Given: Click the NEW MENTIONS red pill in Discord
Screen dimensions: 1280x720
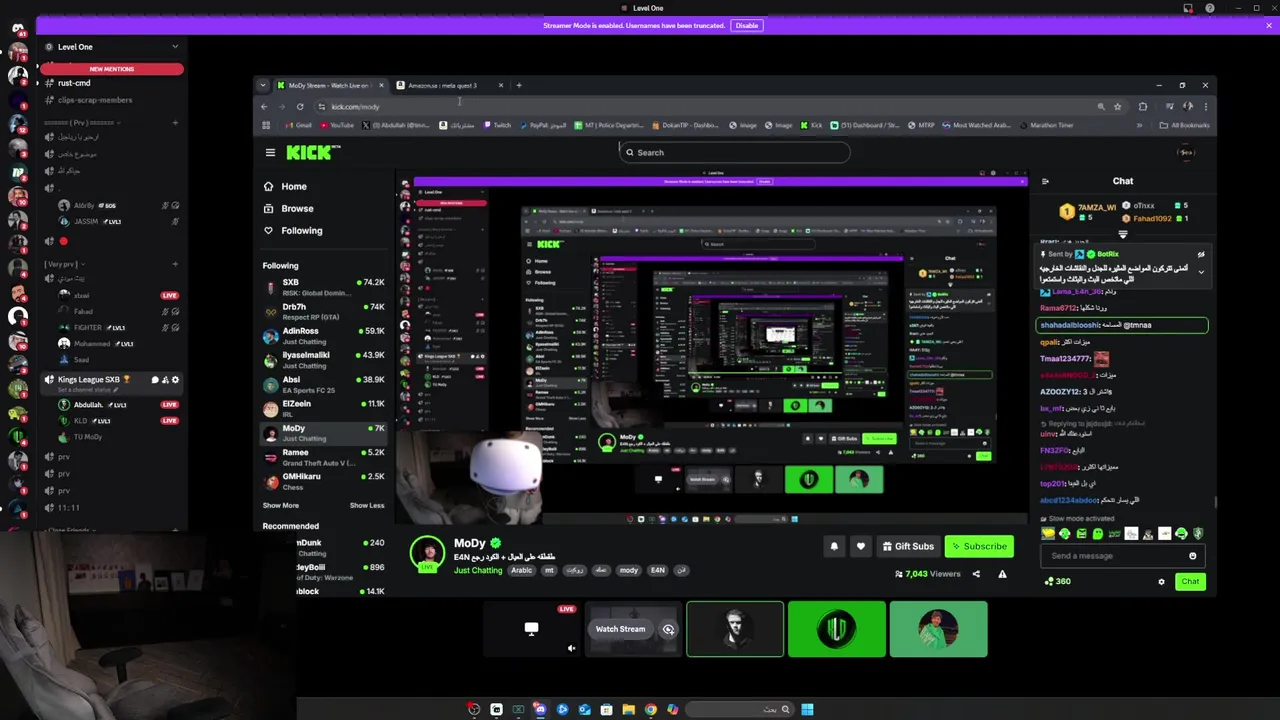Looking at the screenshot, I should click(x=111, y=69).
